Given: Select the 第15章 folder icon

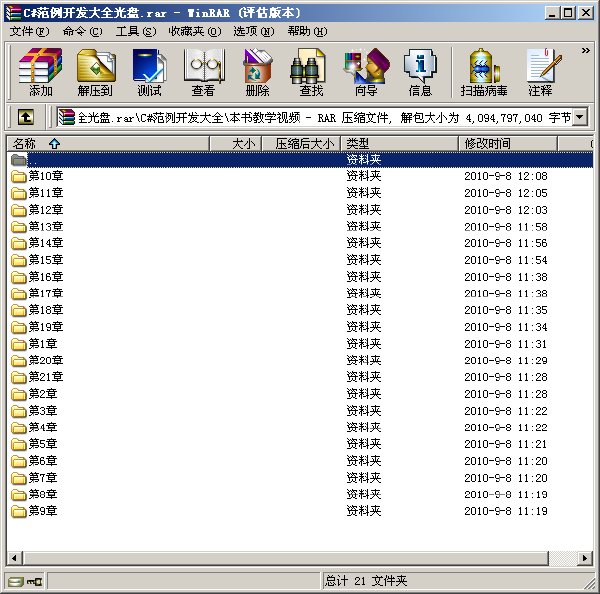Looking at the screenshot, I should [18, 260].
